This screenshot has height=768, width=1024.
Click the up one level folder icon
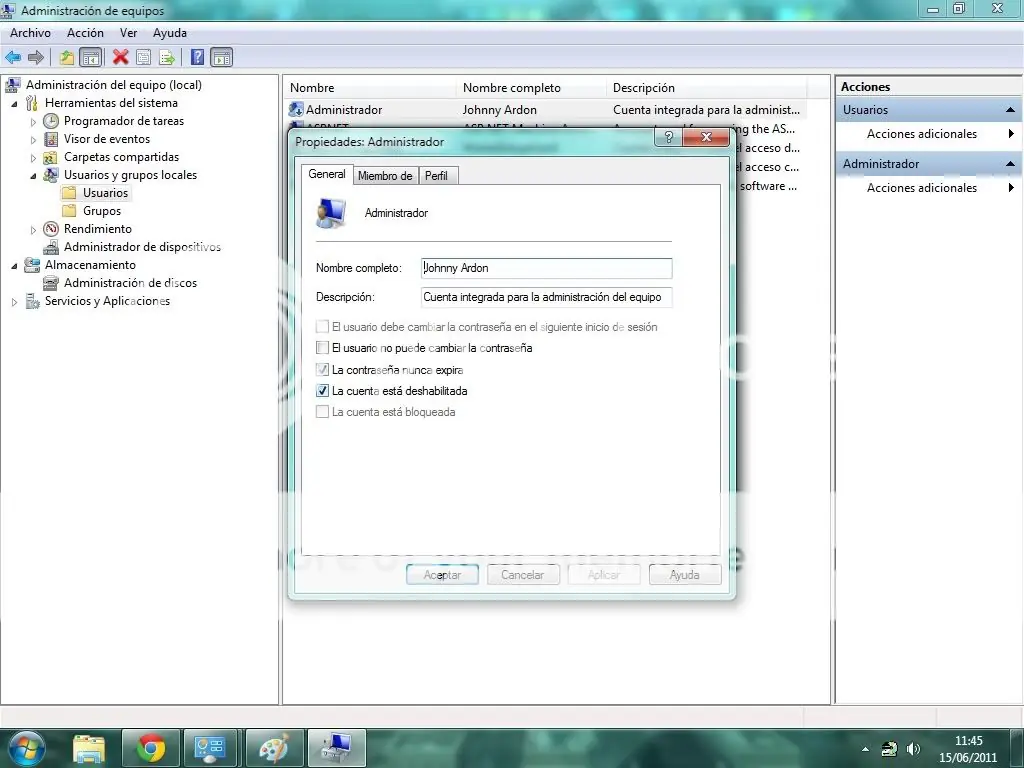click(x=67, y=57)
